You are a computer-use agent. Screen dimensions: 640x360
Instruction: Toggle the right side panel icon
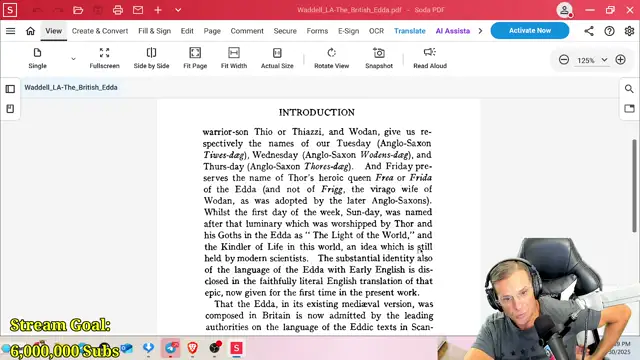pos(629,108)
